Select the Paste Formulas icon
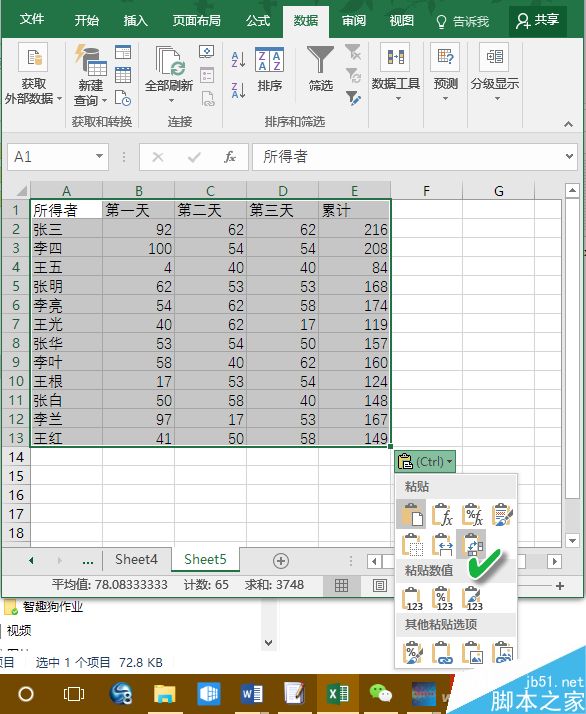This screenshot has height=714, width=586. click(x=442, y=515)
